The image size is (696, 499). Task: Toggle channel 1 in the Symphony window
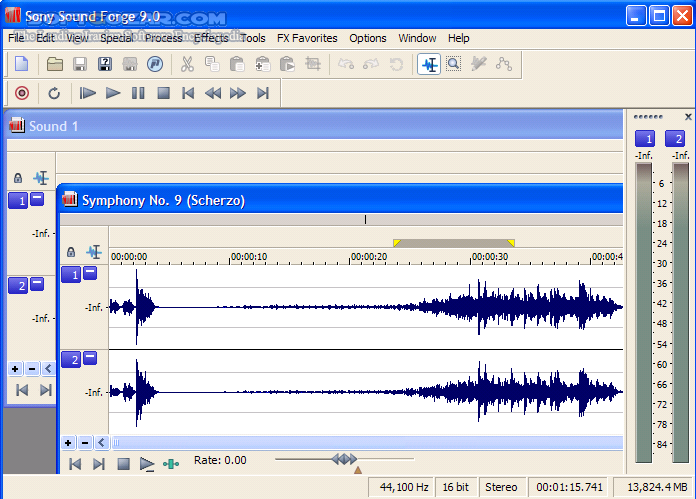[x=71, y=275]
